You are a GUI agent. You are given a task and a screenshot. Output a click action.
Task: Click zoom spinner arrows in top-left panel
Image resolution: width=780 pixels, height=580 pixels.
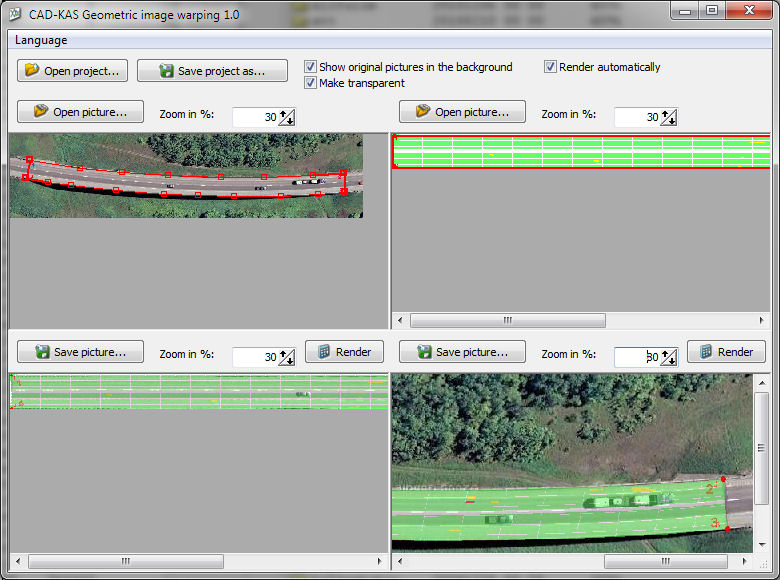(x=286, y=117)
